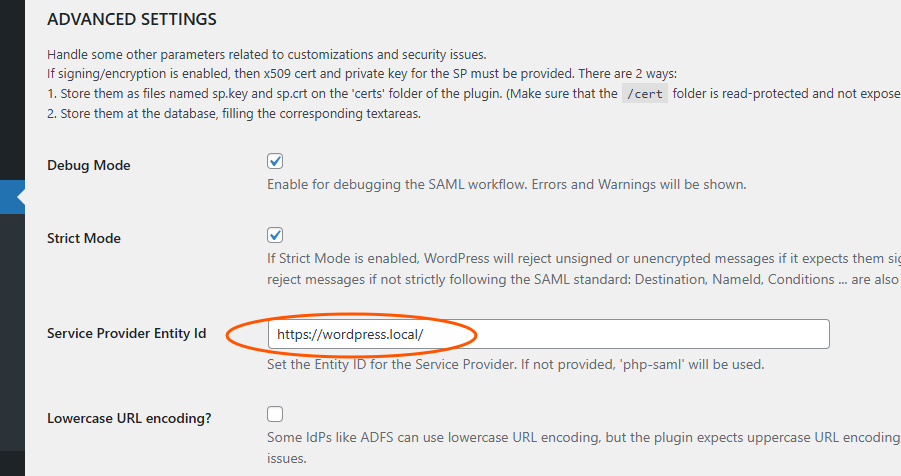Uncheck the Strict Mode checkbox
Viewport: 901px width, 476px height.
point(276,235)
